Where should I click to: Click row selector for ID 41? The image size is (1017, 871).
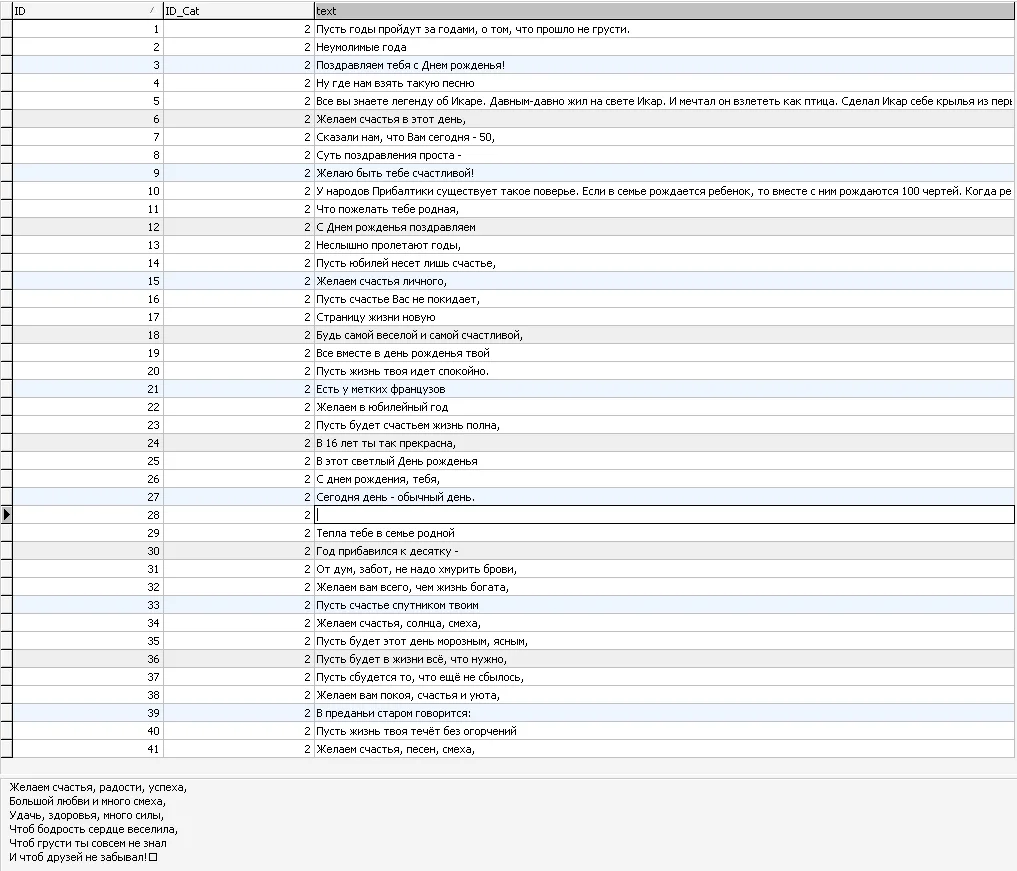point(6,749)
